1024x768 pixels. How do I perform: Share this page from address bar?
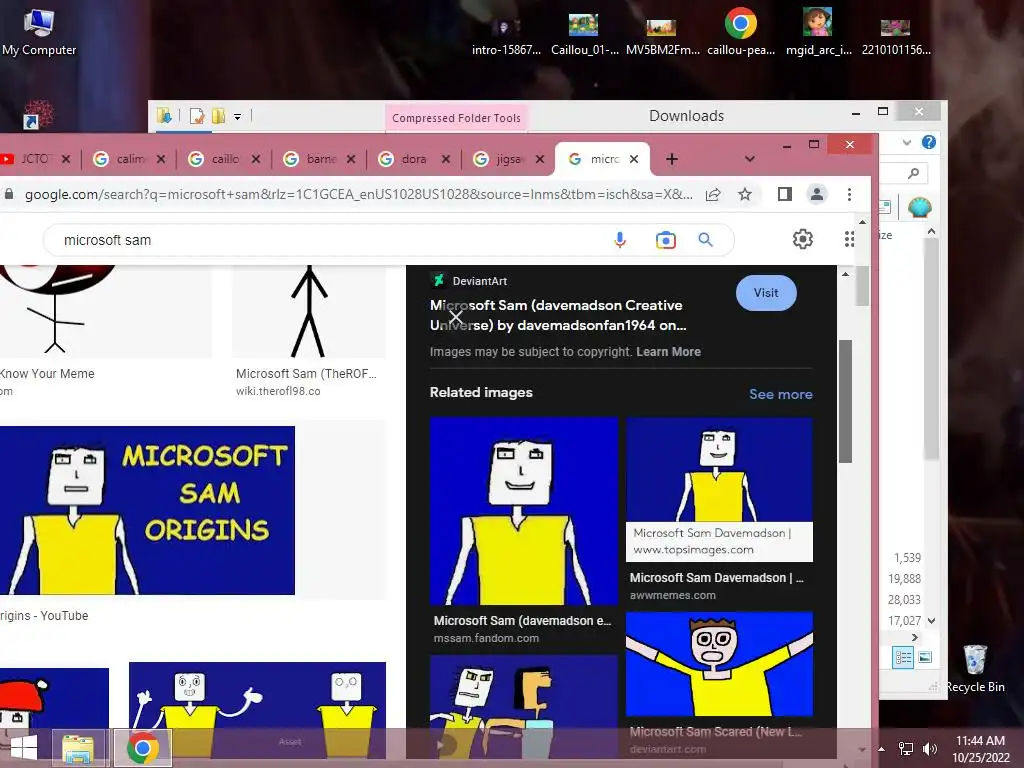click(713, 195)
